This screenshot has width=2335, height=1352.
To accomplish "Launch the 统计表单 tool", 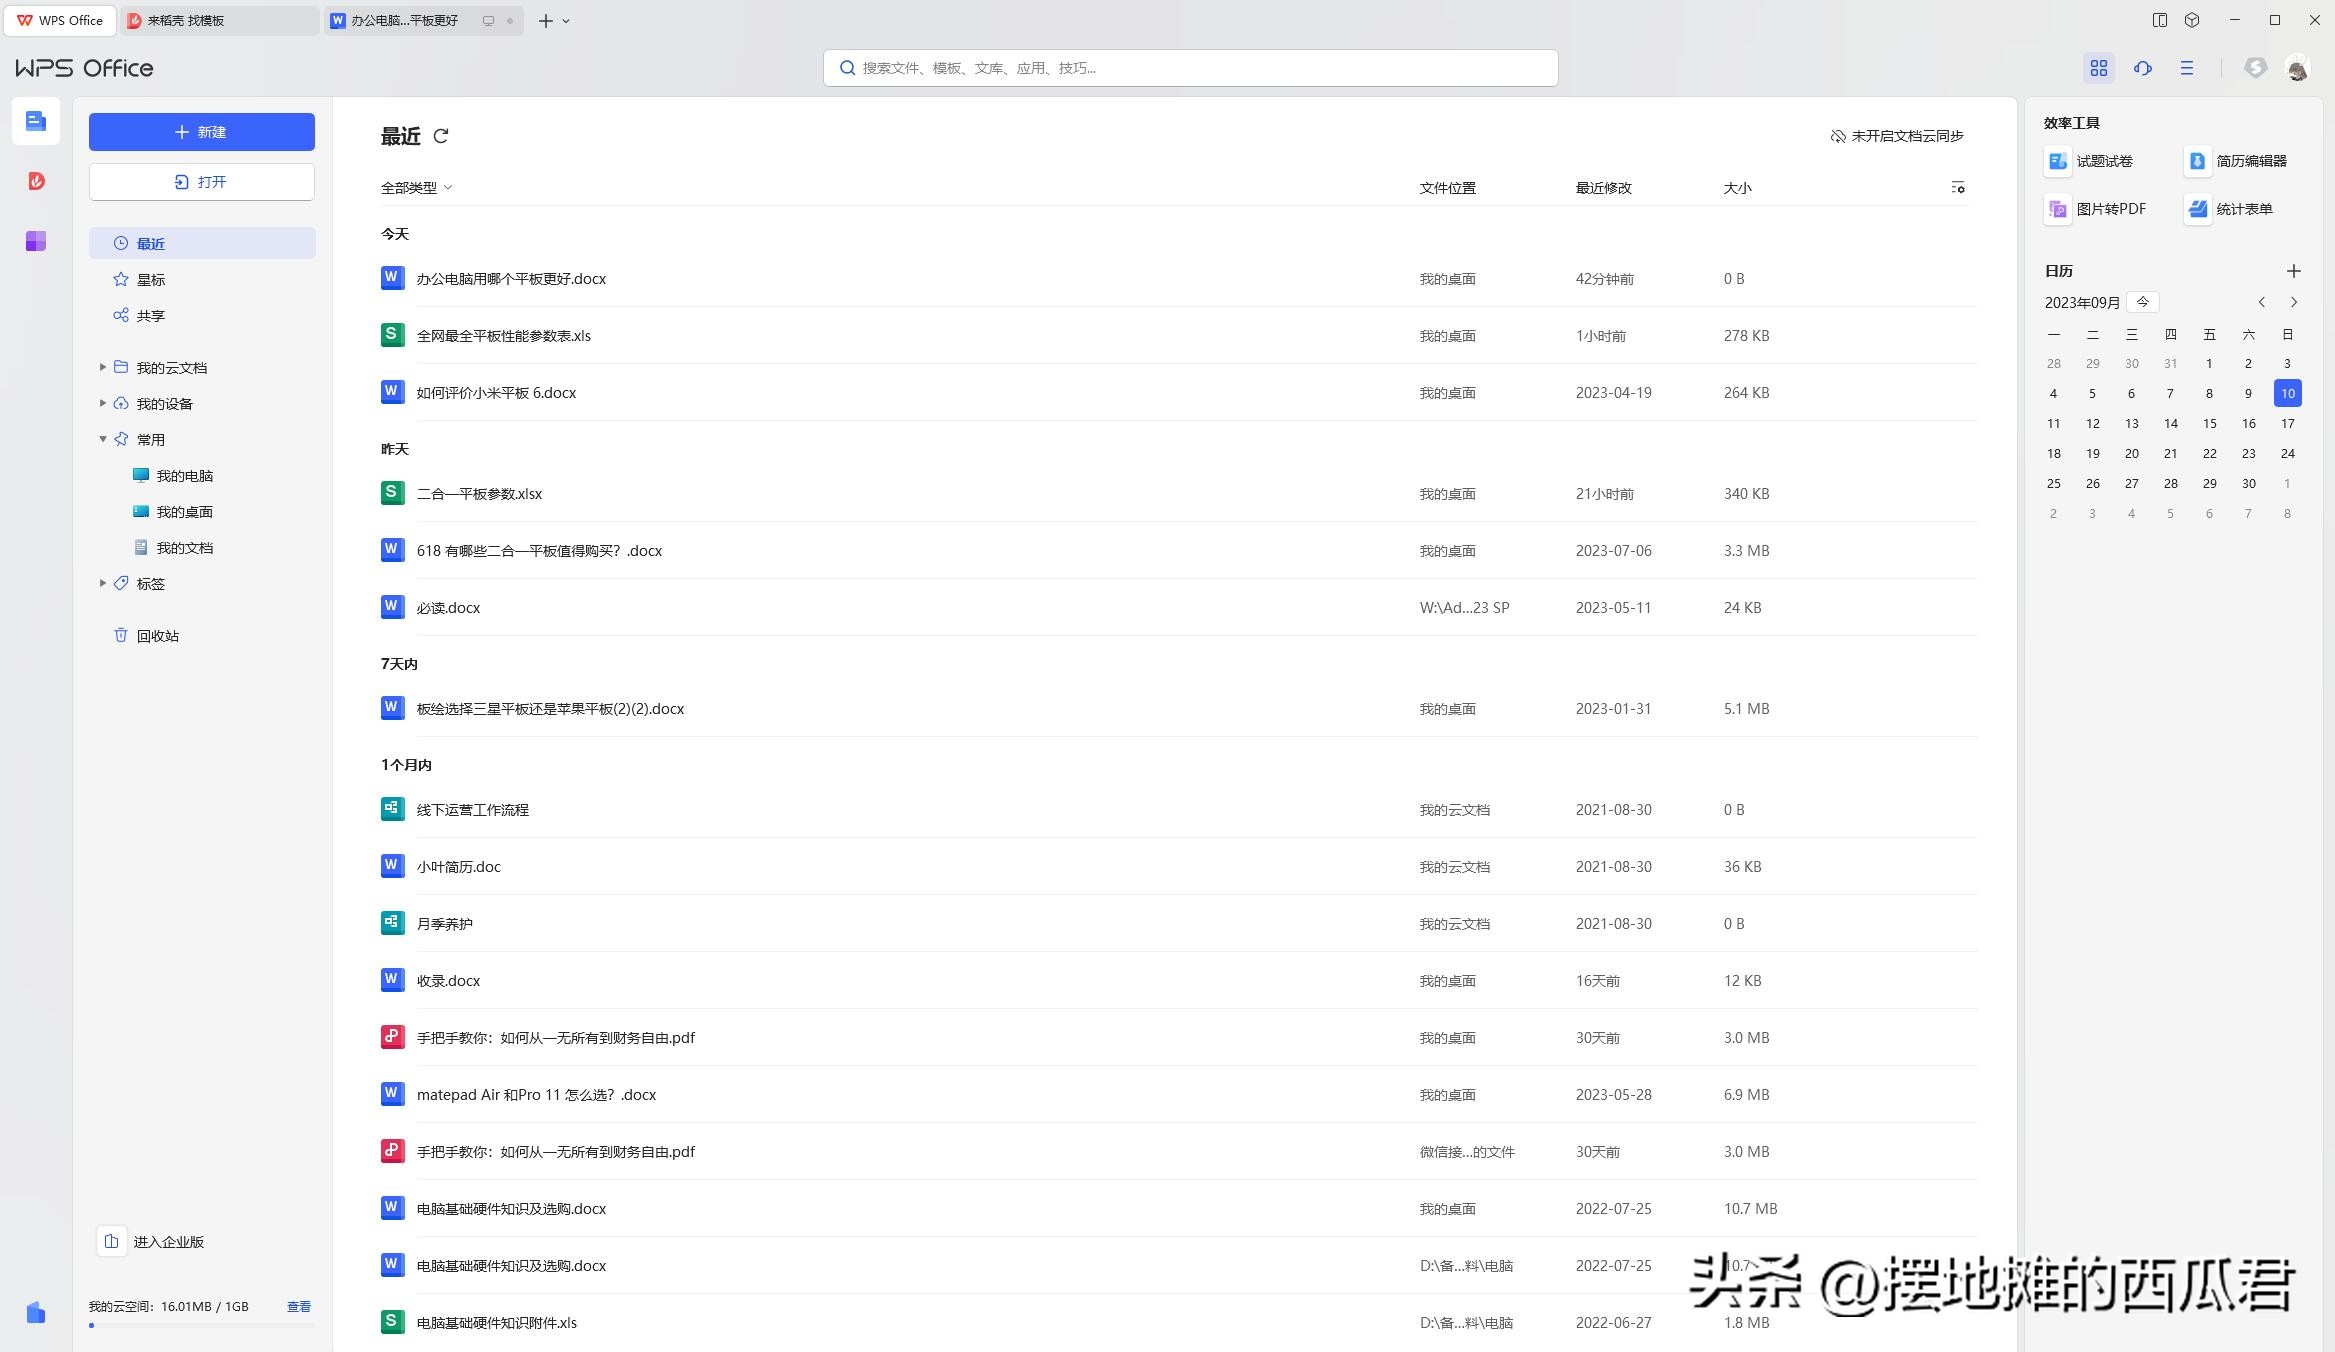I will pyautogui.click(x=2228, y=209).
